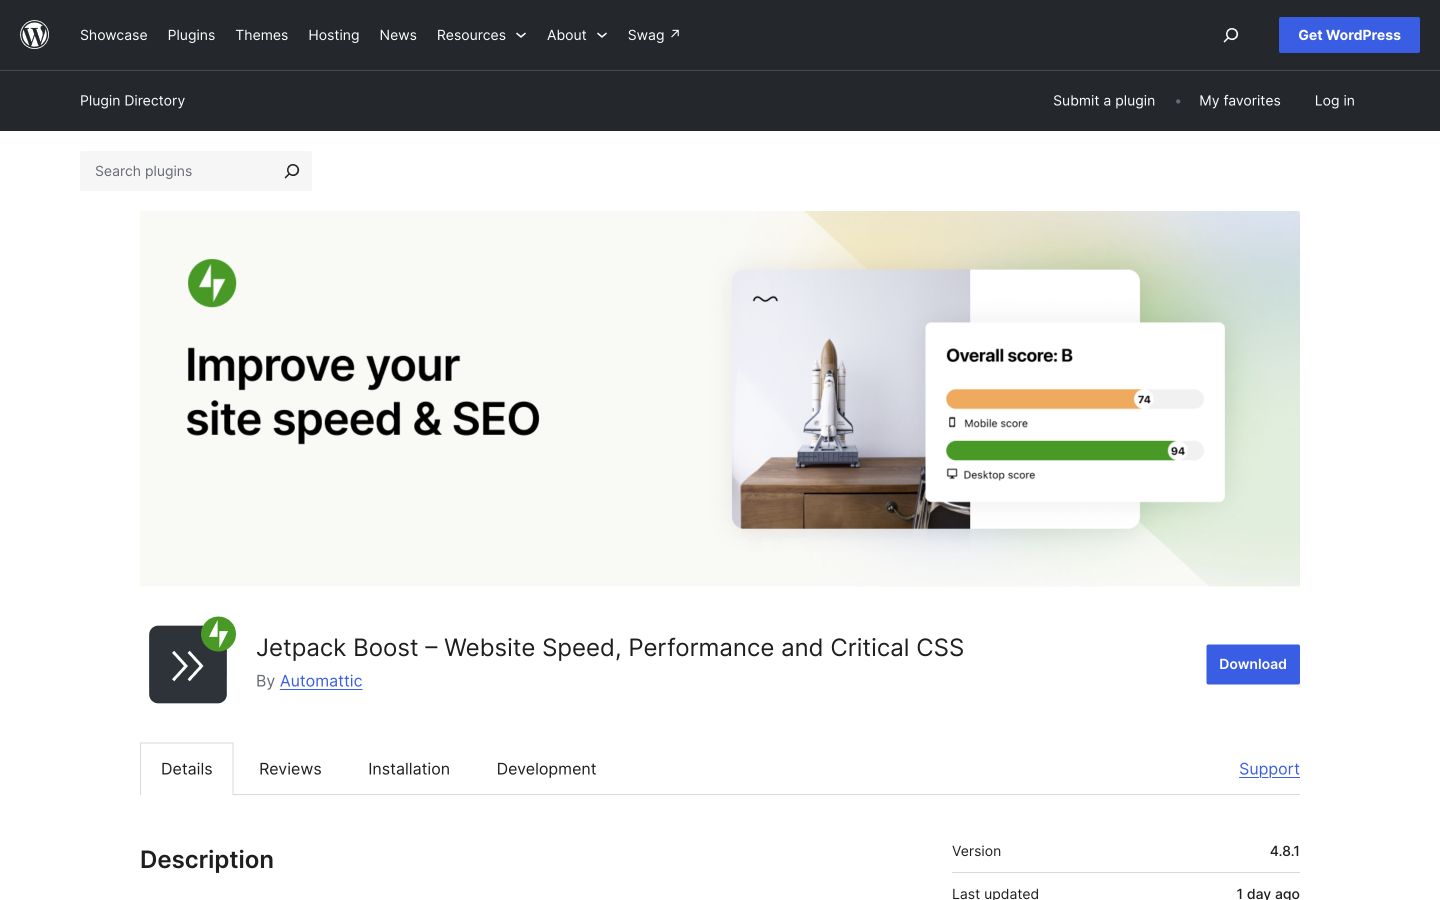Open the site search magnifier in header

(1231, 35)
